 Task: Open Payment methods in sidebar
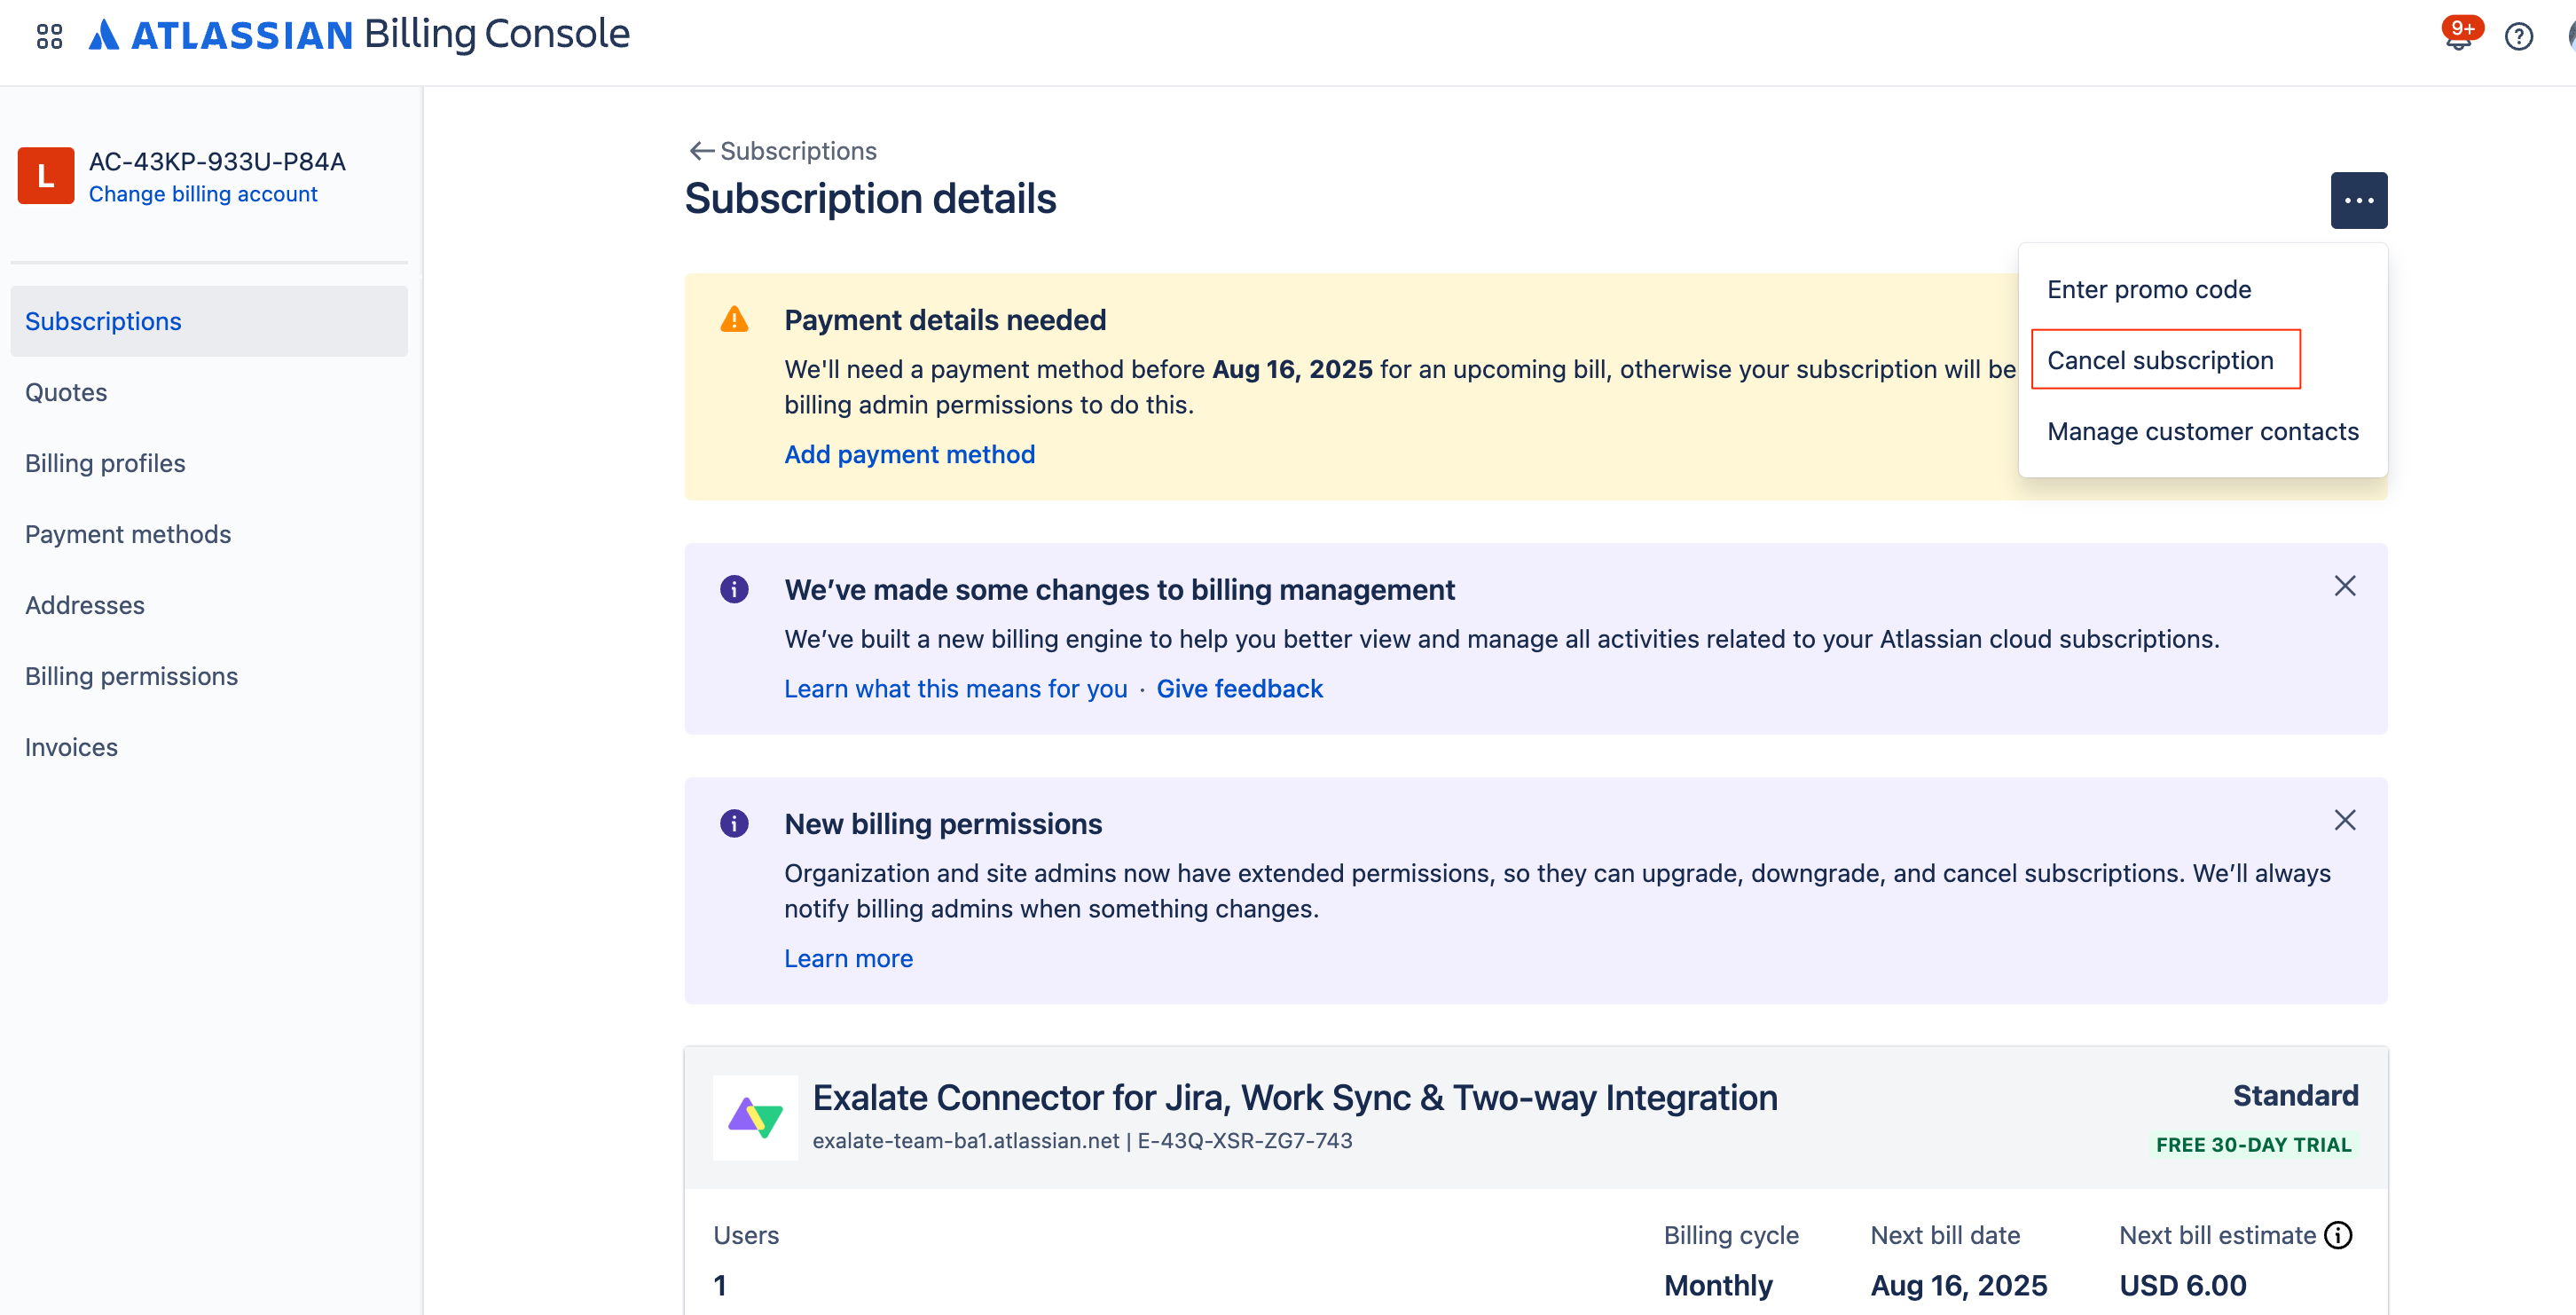128,534
